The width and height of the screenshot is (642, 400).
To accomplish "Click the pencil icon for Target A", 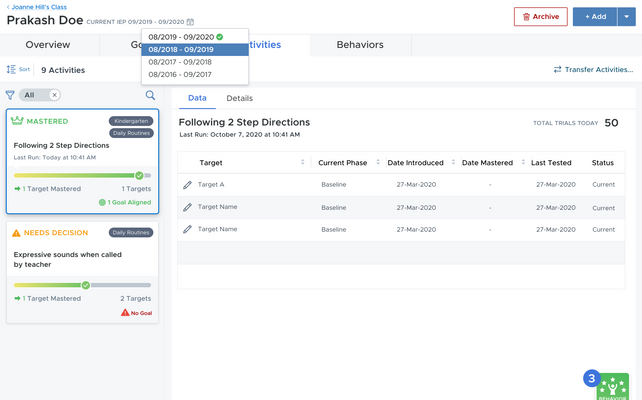I will coord(187,185).
